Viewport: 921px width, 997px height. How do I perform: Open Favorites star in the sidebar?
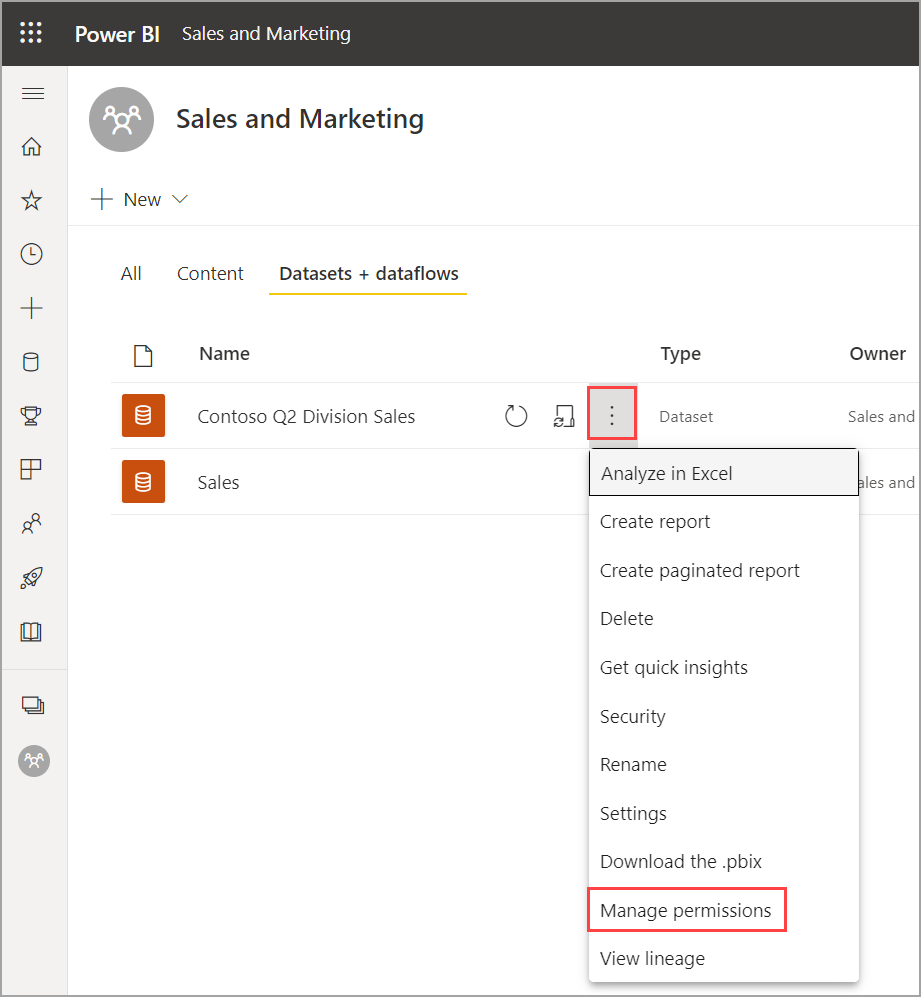[32, 201]
